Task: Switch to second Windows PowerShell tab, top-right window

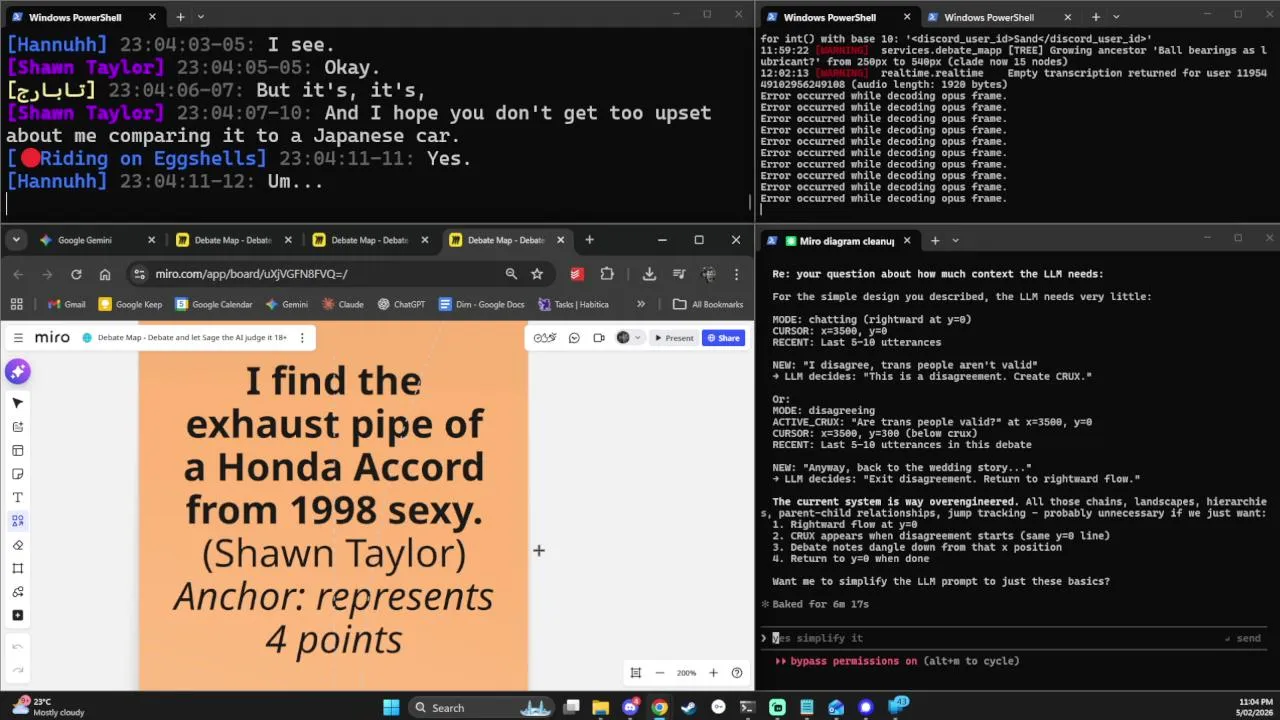Action: coord(999,17)
